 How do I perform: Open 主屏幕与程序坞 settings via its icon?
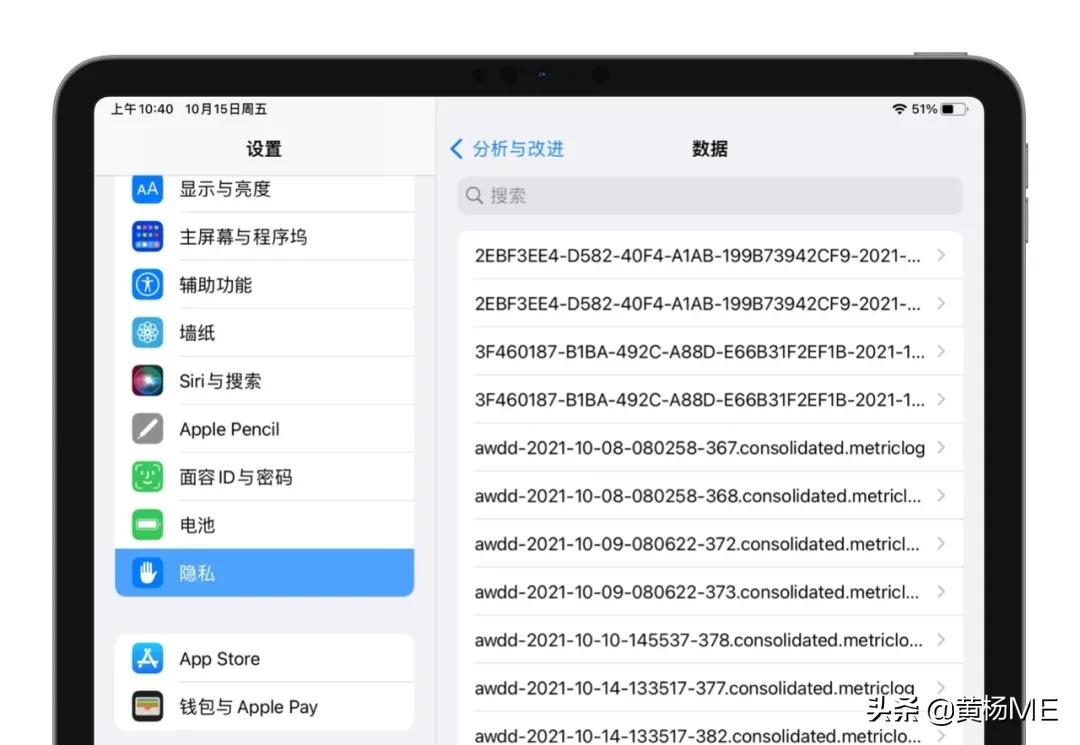(x=147, y=236)
